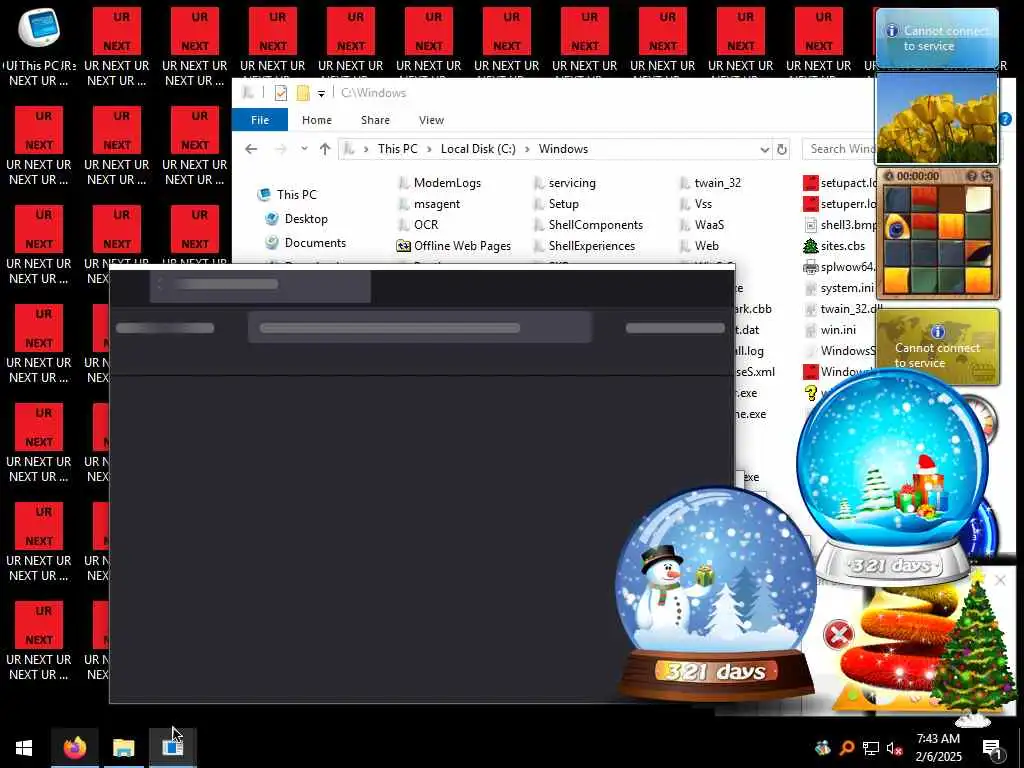Select the OCR folder
The image size is (1024, 768).
419,225
